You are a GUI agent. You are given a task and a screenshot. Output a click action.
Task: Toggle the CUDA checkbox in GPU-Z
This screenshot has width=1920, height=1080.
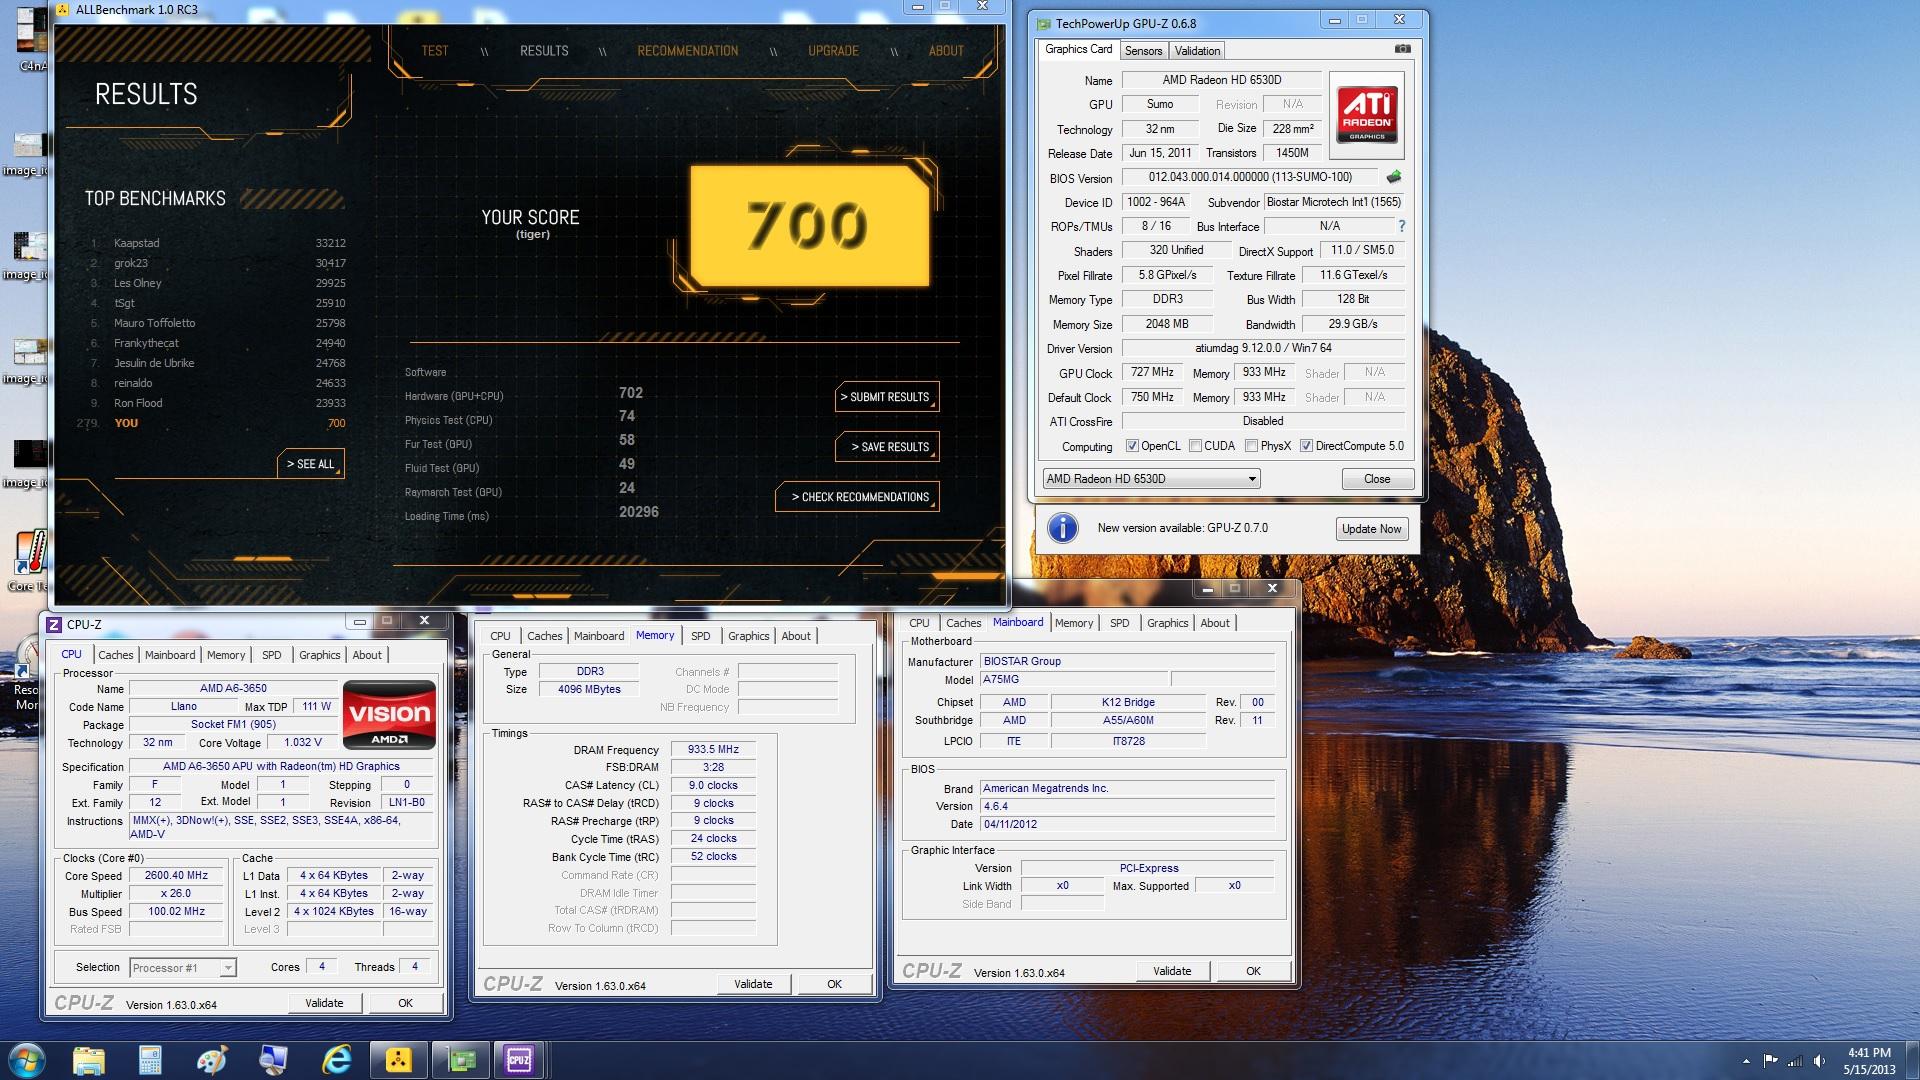click(x=1195, y=446)
